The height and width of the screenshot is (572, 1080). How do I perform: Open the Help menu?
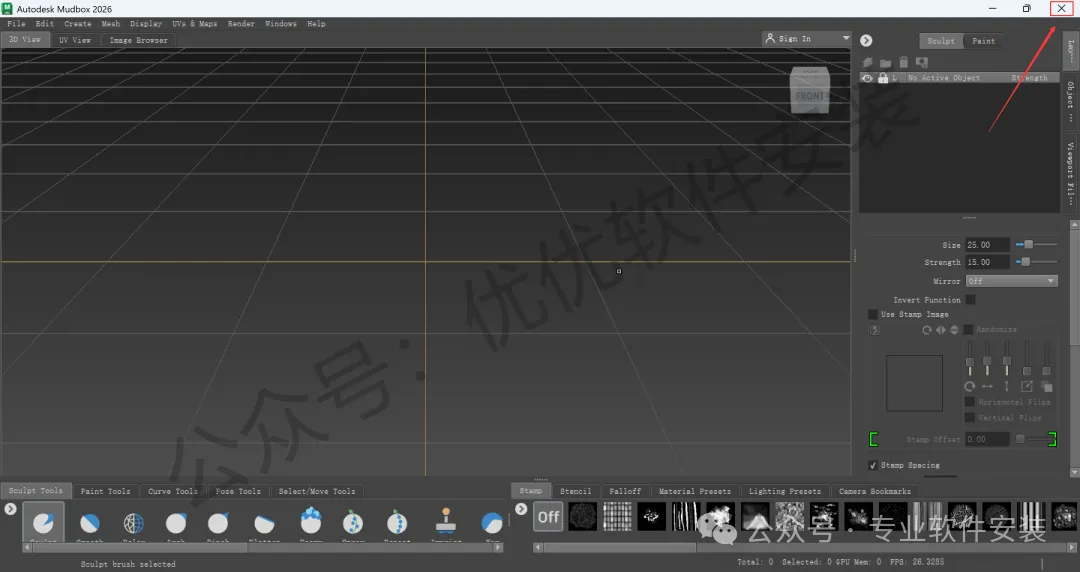[316, 23]
